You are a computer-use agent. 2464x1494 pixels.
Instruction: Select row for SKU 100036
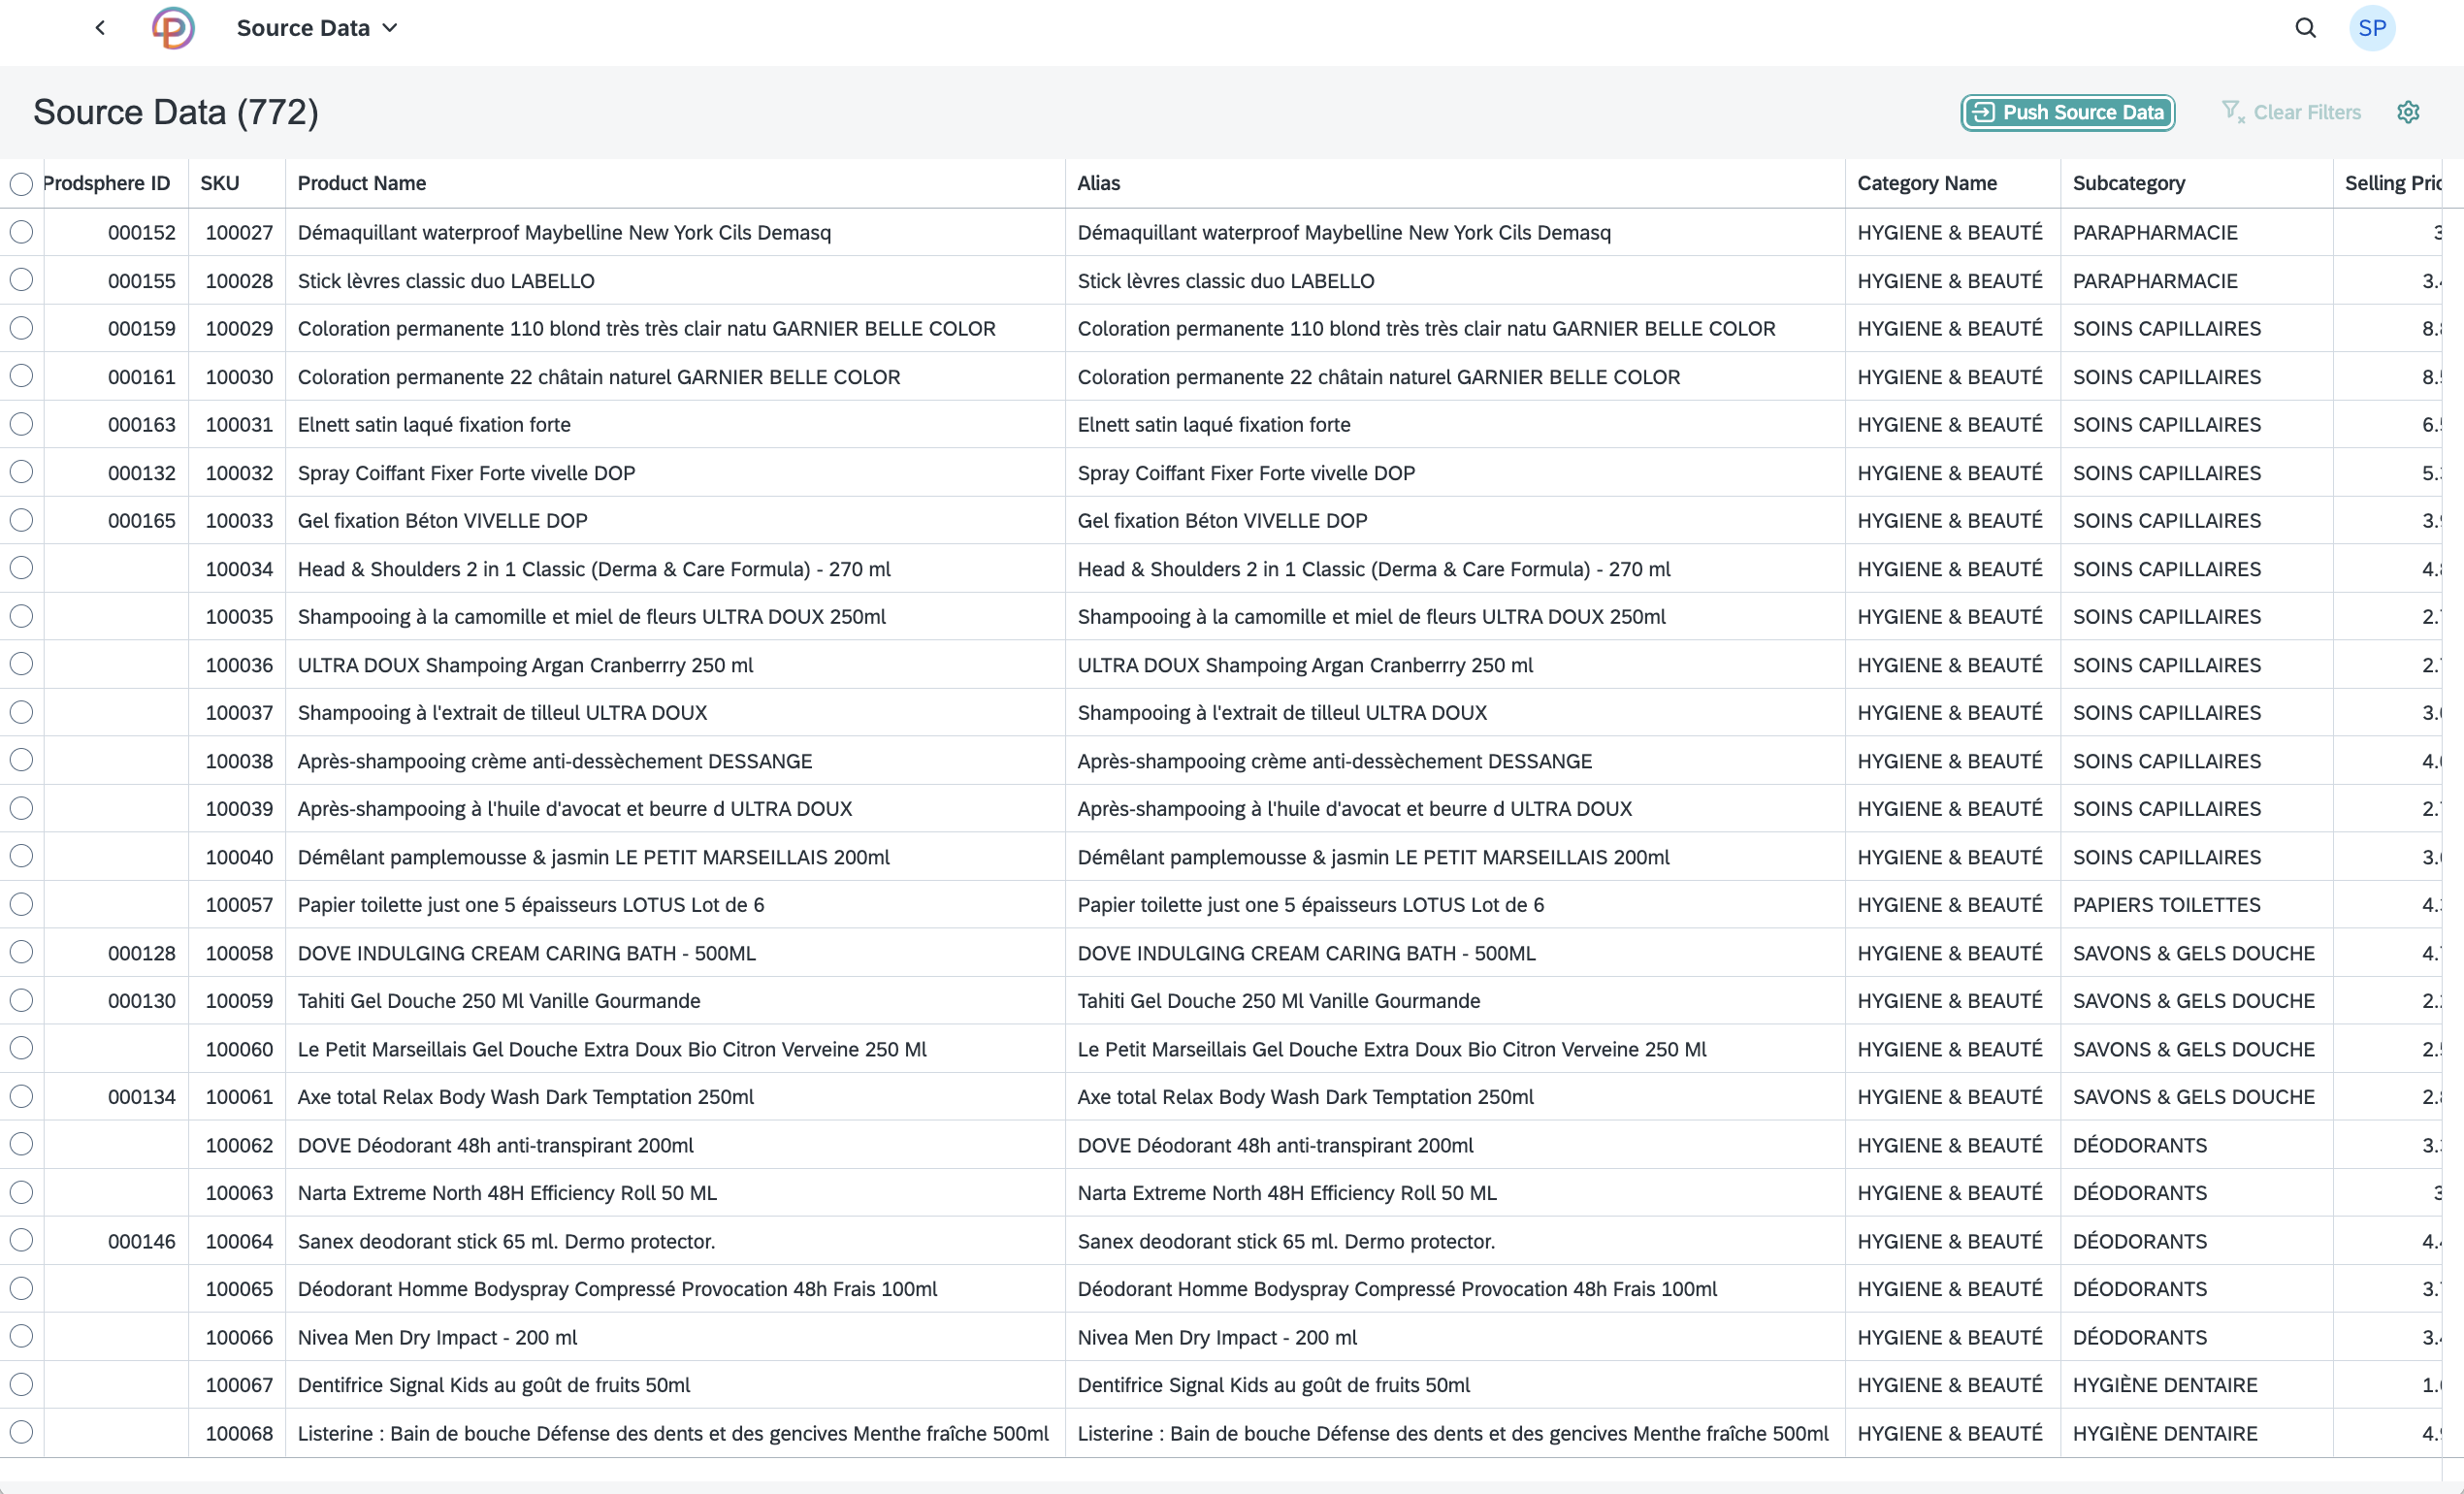(21, 664)
